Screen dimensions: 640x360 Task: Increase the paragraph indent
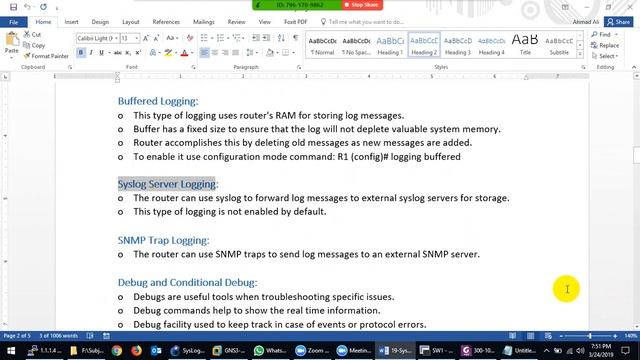(x=266, y=38)
